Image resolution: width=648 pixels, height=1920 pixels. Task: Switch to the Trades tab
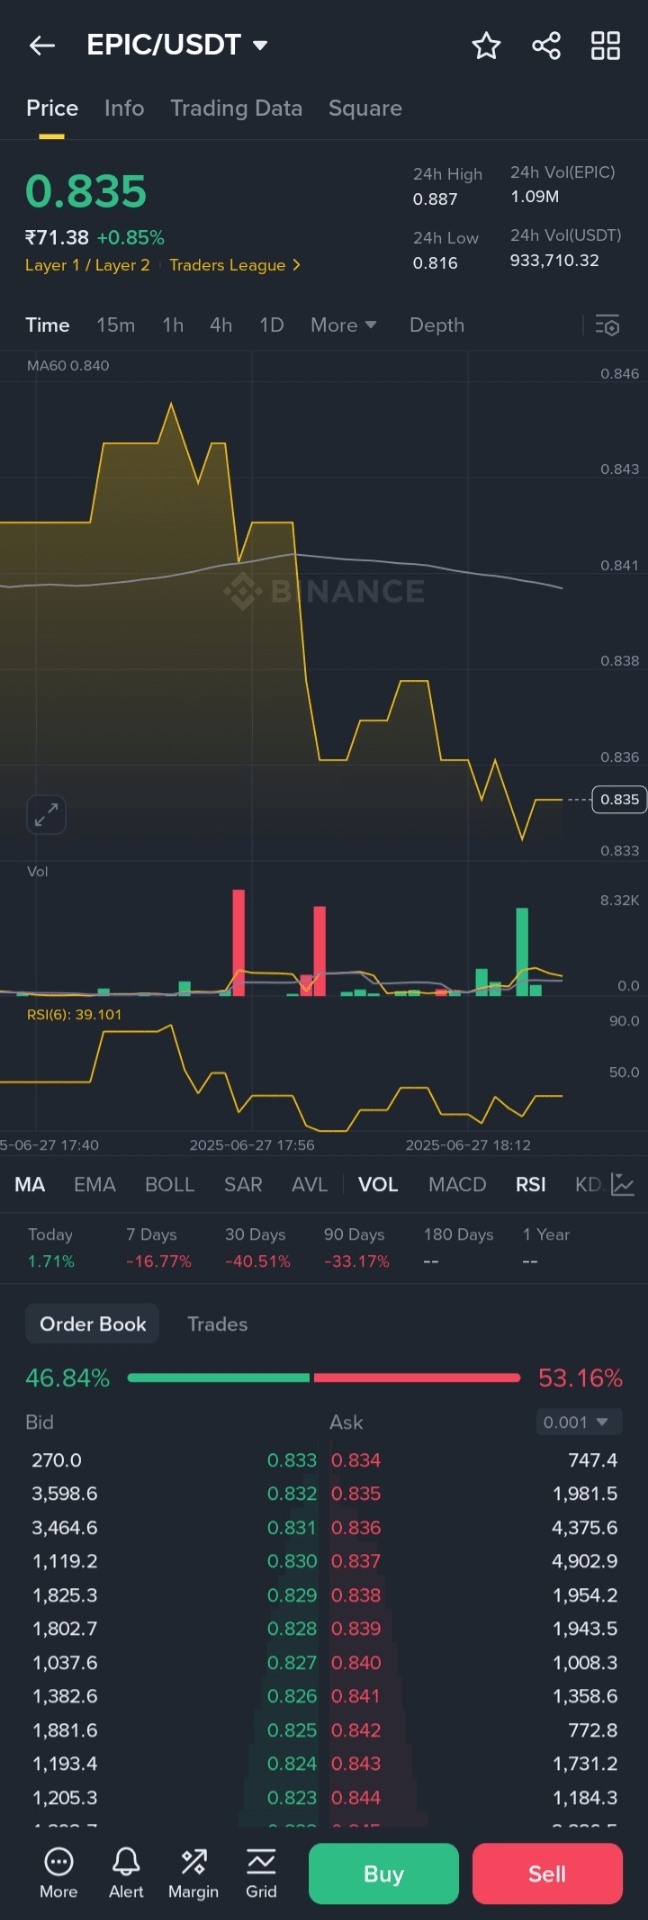[217, 1324]
